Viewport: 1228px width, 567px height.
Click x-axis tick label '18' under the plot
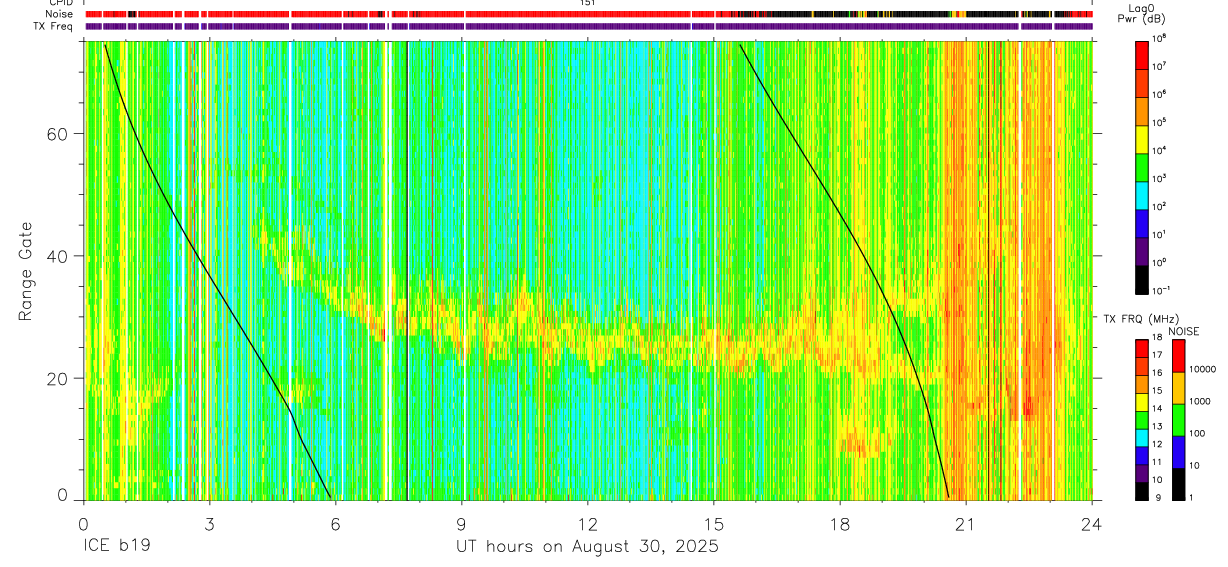pyautogui.click(x=840, y=523)
